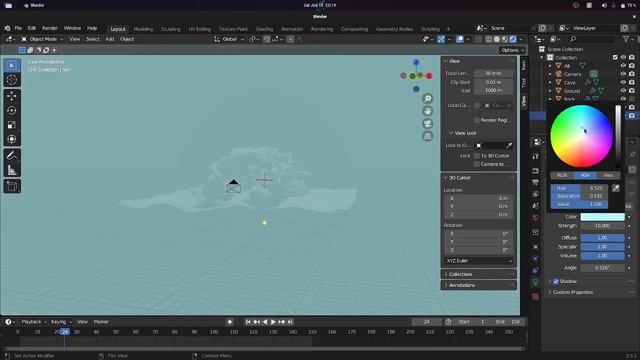
Task: Enable Lock Camera to View checkbox
Action: coord(477,164)
